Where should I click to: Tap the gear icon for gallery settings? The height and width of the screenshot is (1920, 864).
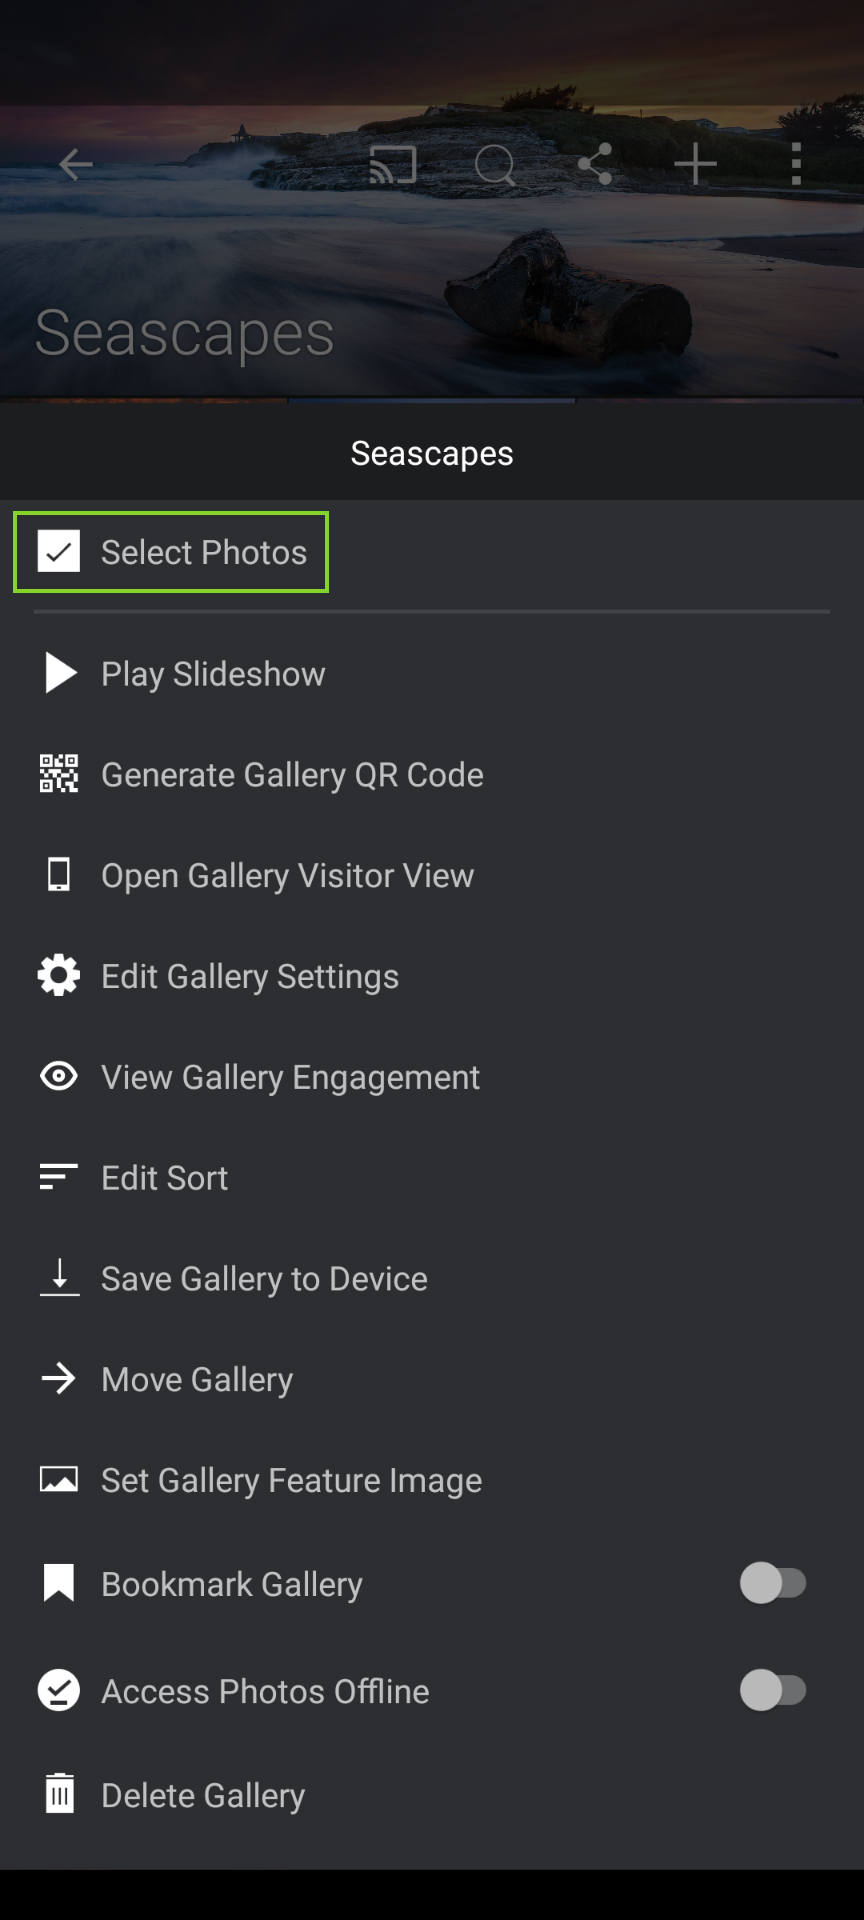click(x=59, y=975)
